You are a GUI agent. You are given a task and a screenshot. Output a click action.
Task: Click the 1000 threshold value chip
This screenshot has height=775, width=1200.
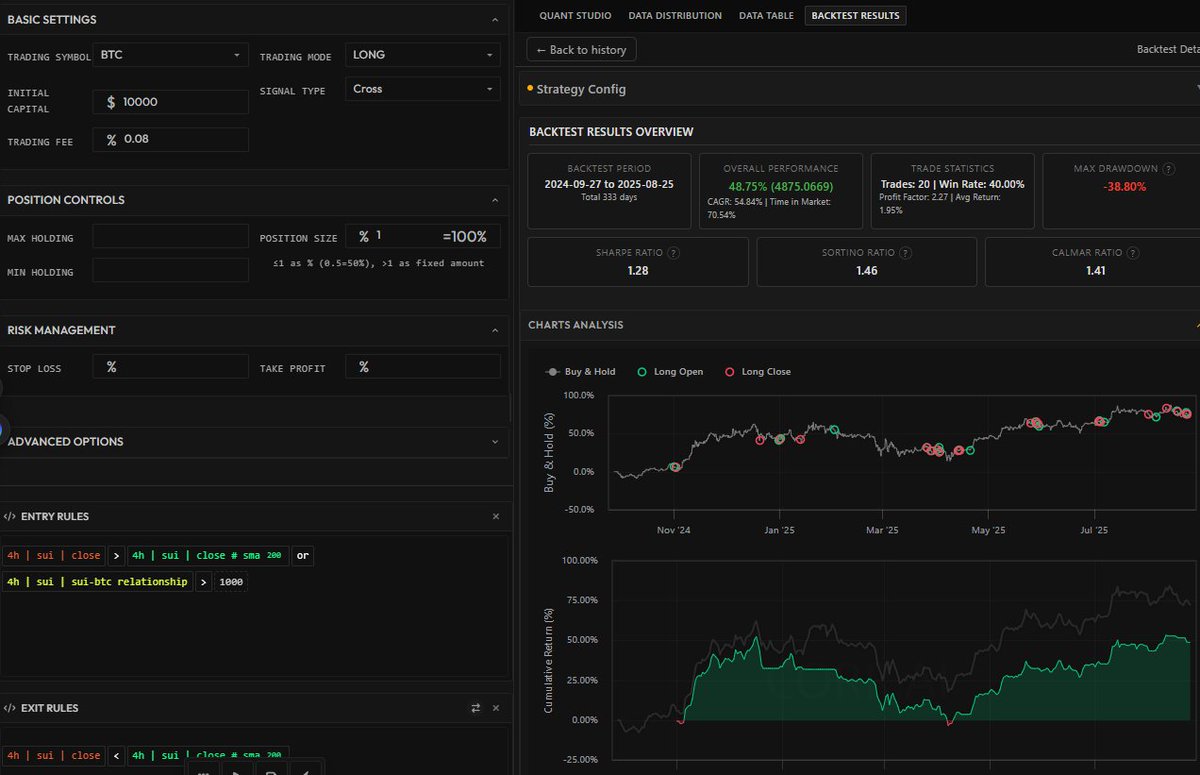[x=230, y=581]
